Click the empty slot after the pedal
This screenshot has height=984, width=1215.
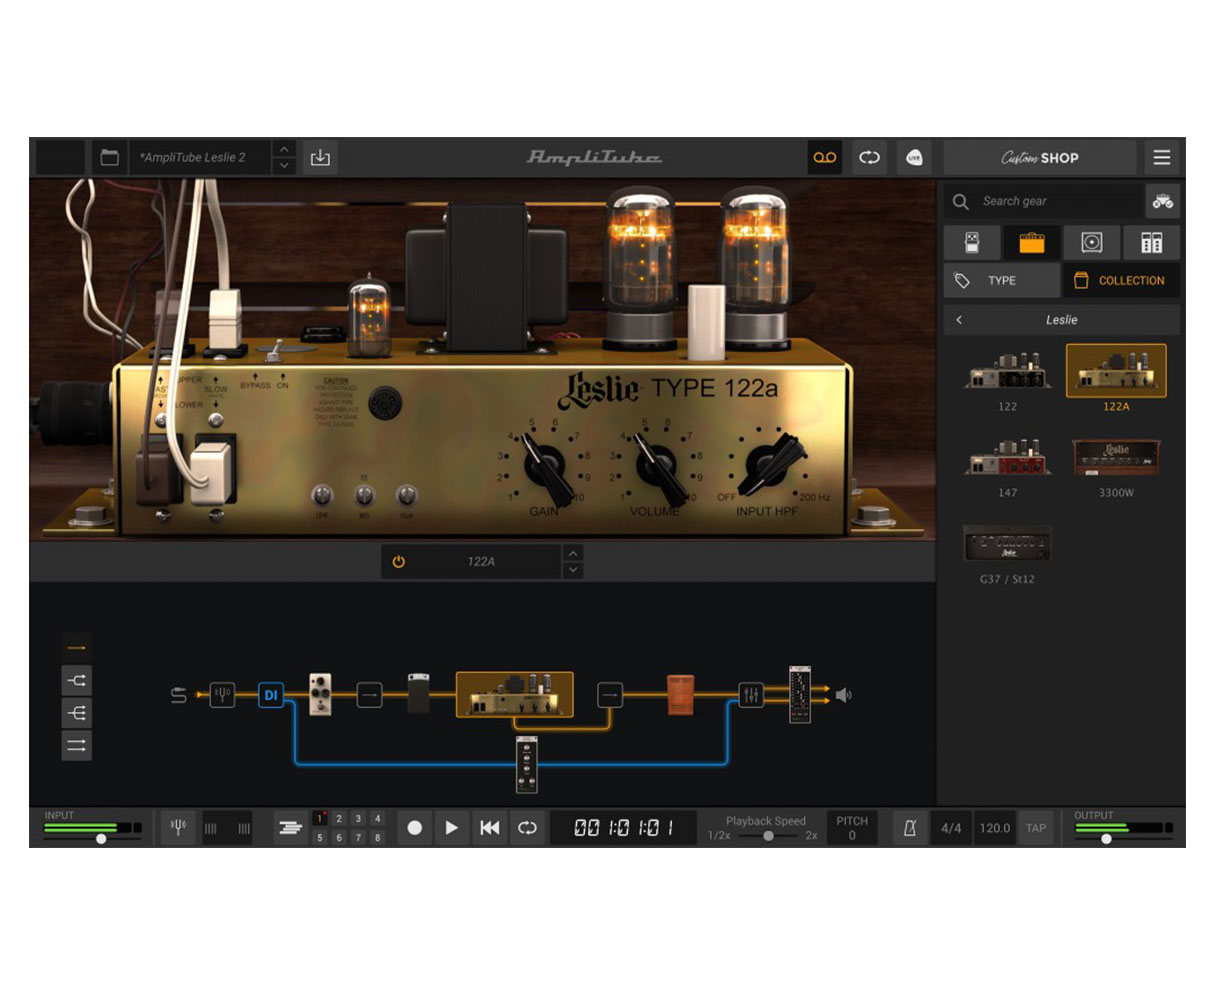point(369,694)
